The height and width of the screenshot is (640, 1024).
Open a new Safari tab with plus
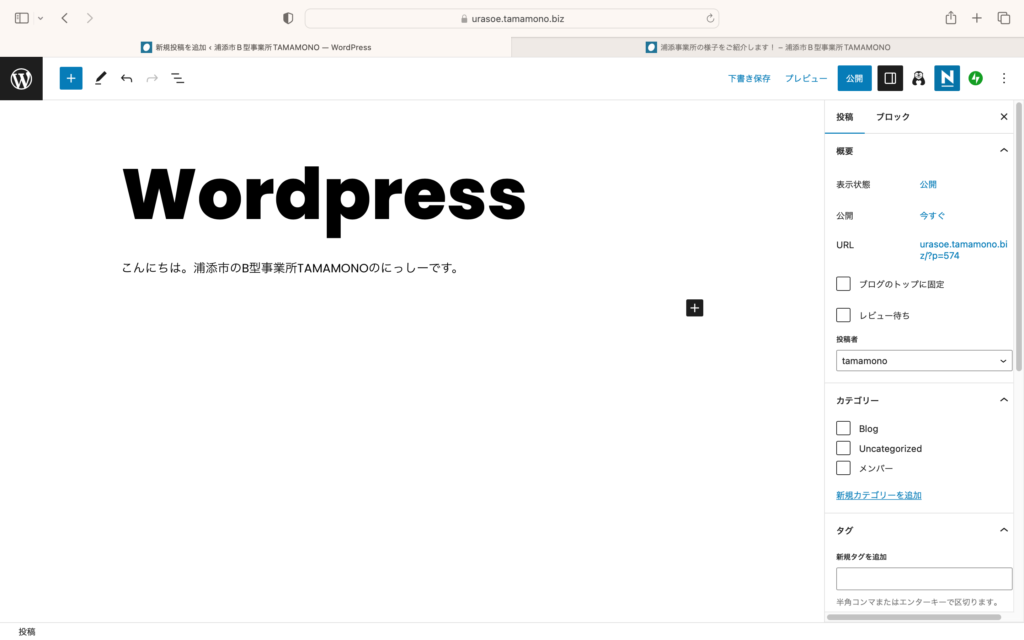coord(976,18)
